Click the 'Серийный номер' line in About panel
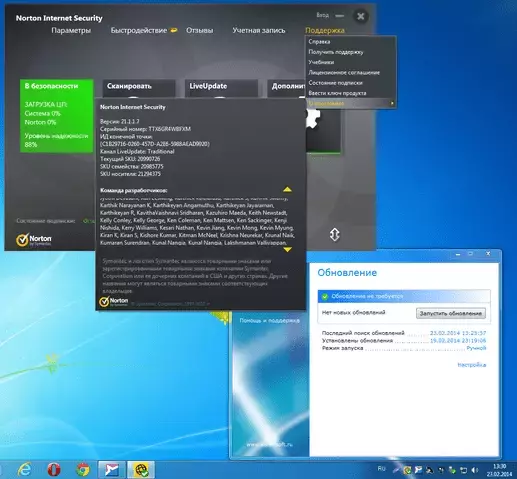 145,129
